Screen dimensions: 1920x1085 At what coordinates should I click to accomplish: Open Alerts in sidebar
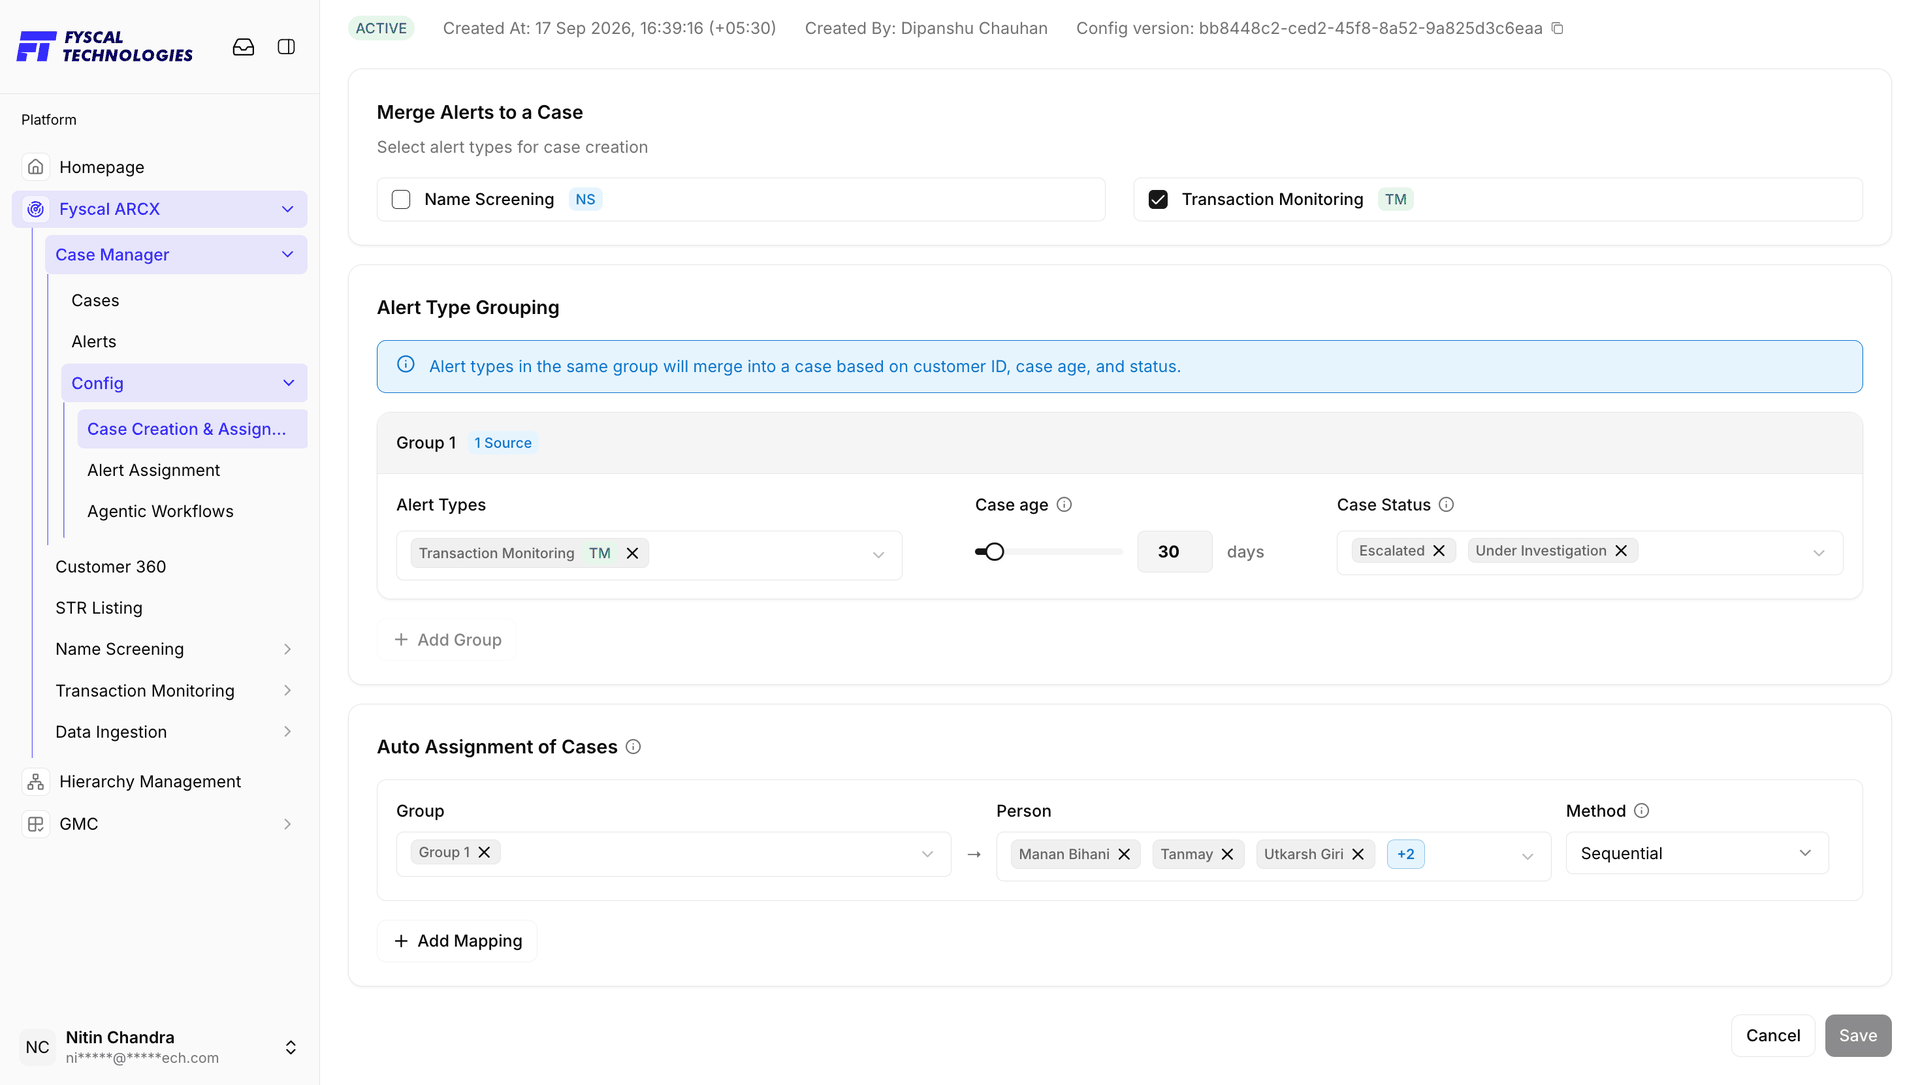point(94,341)
